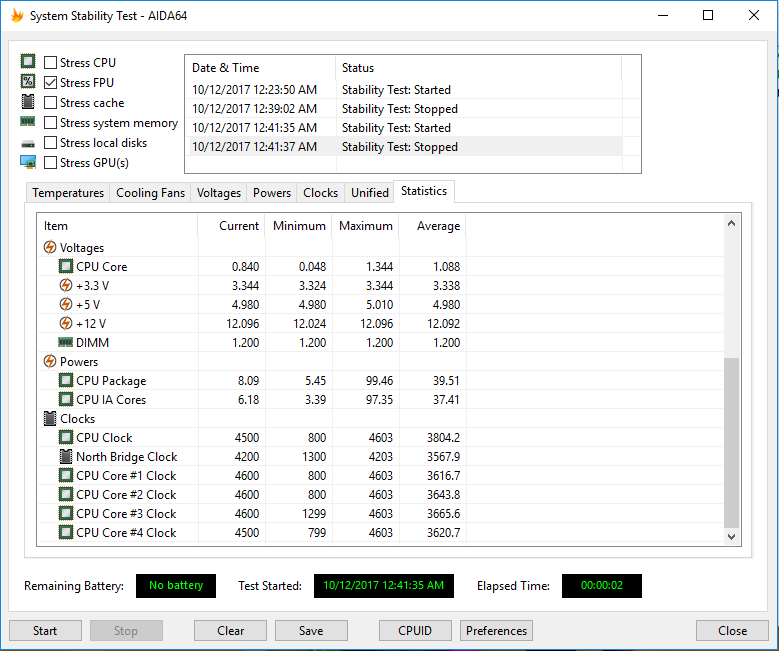Click the Maximum column header

[366, 226]
